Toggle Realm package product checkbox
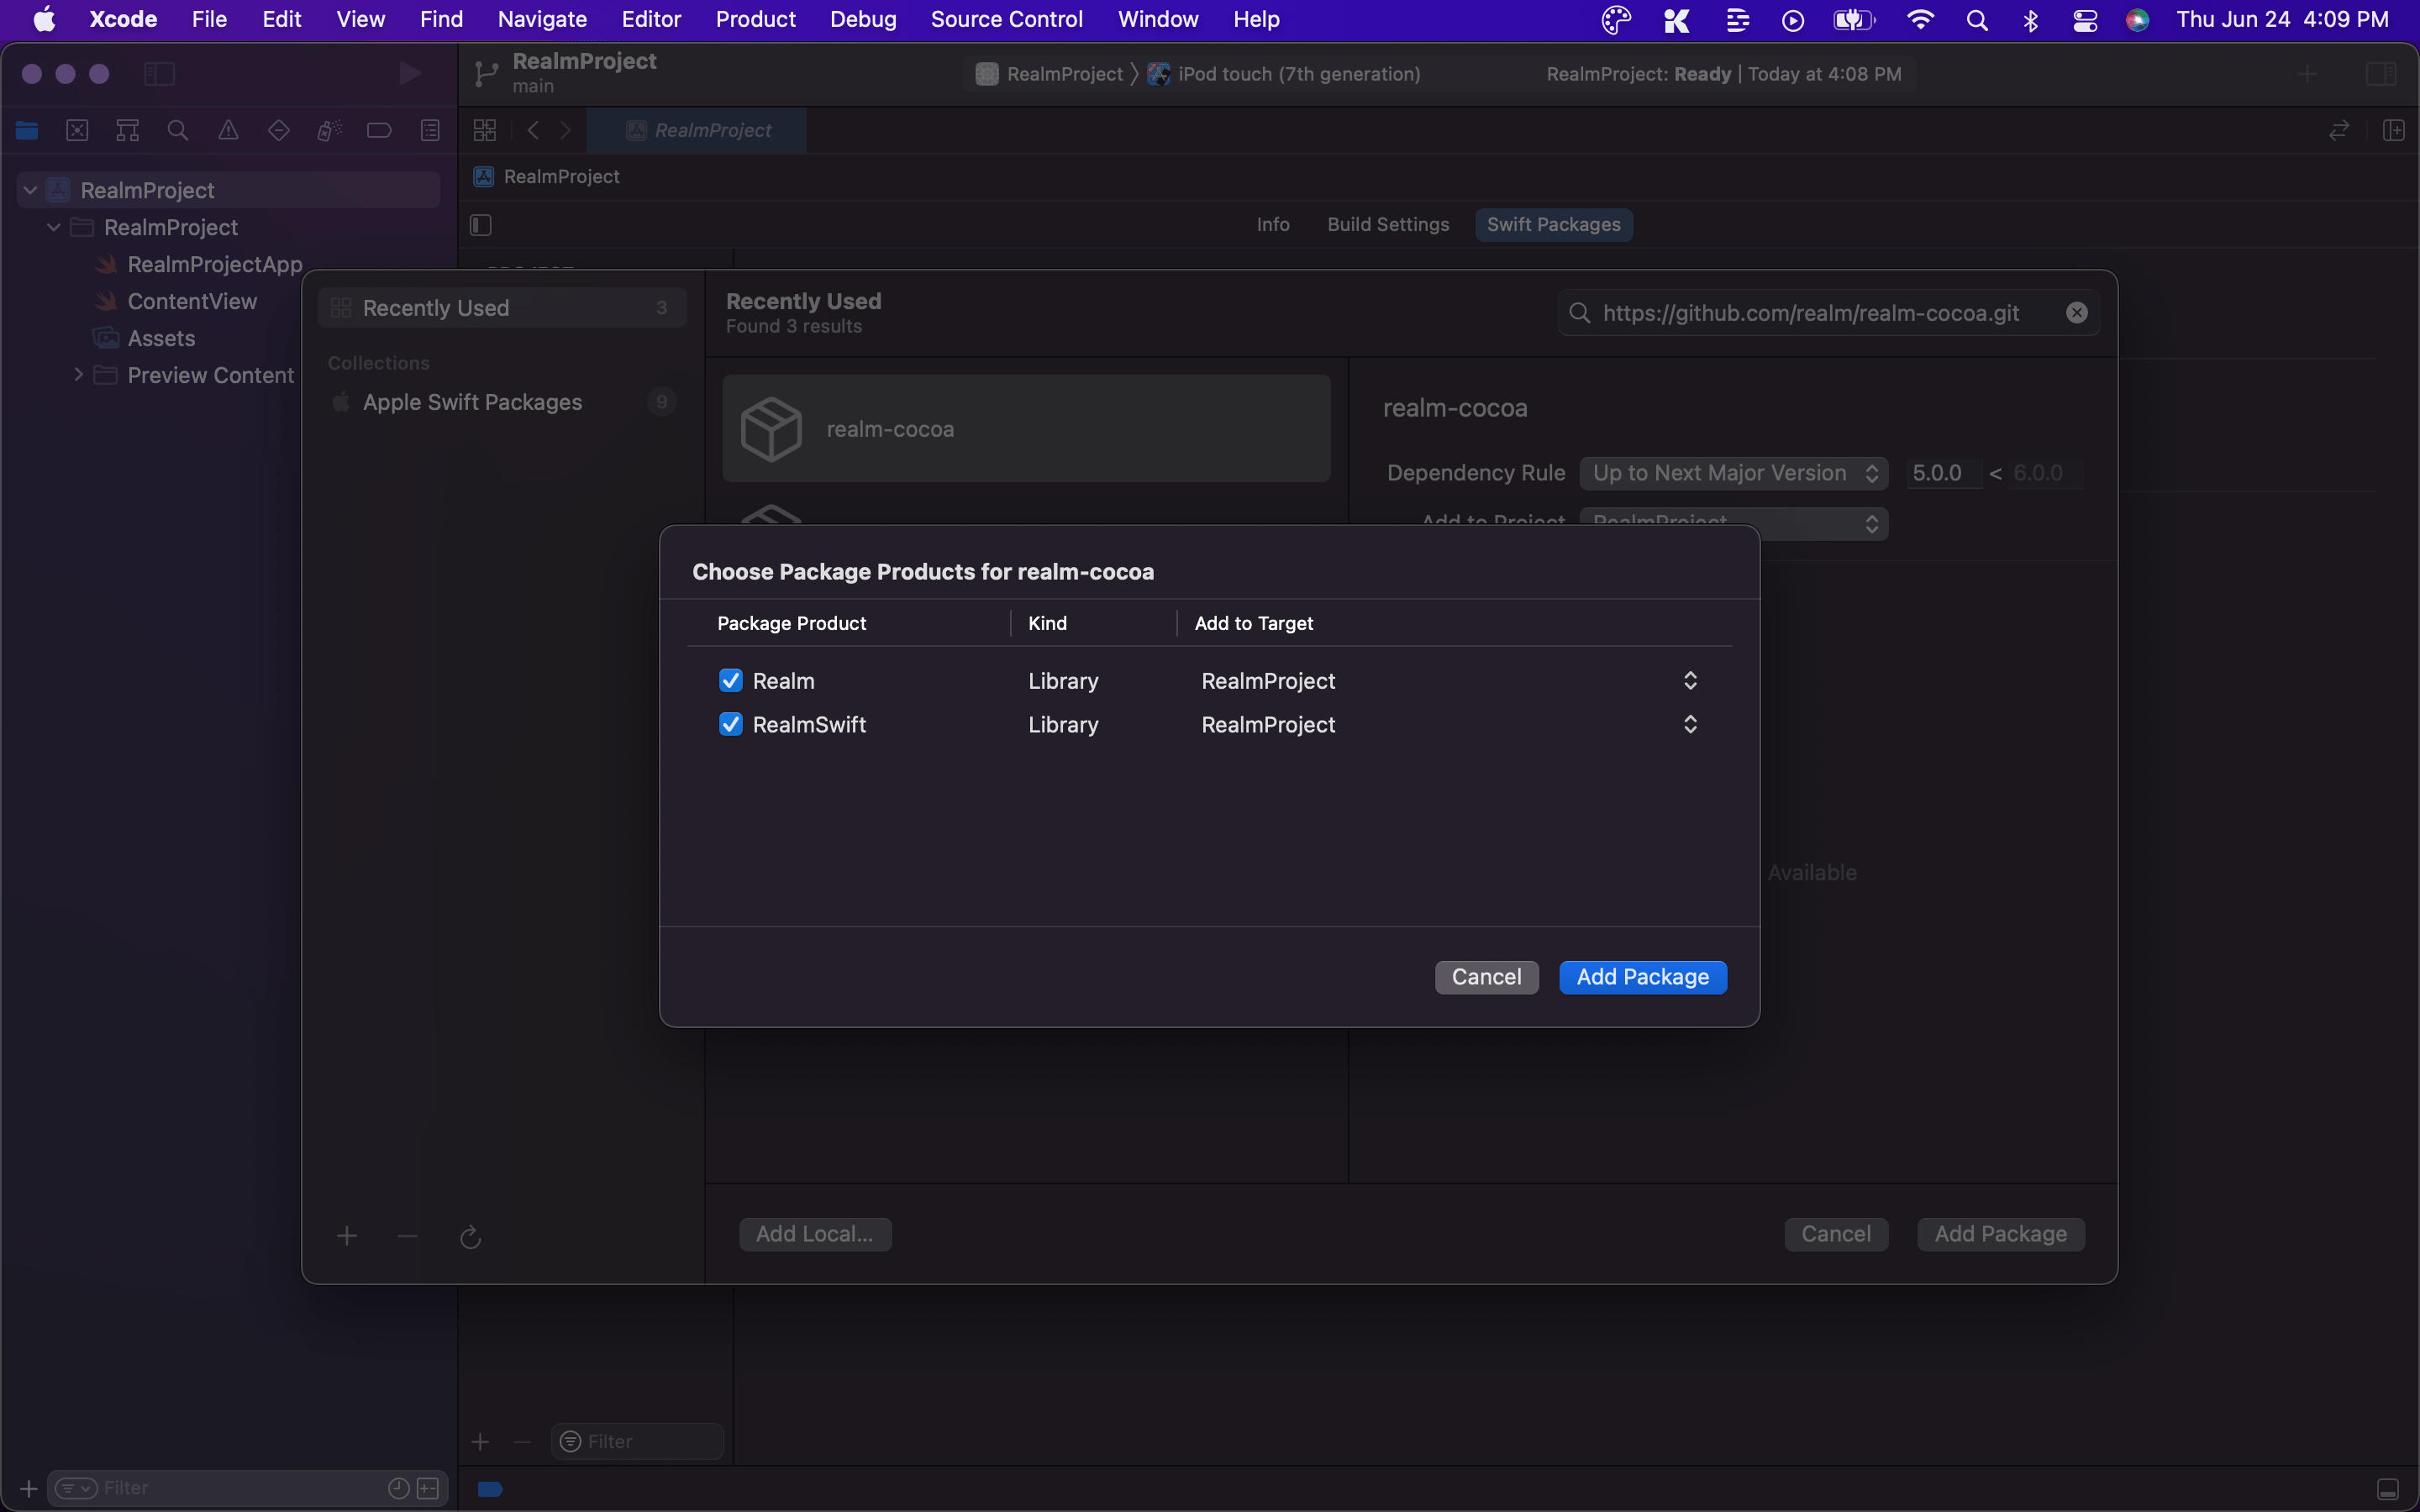The width and height of the screenshot is (2420, 1512). coord(730,680)
